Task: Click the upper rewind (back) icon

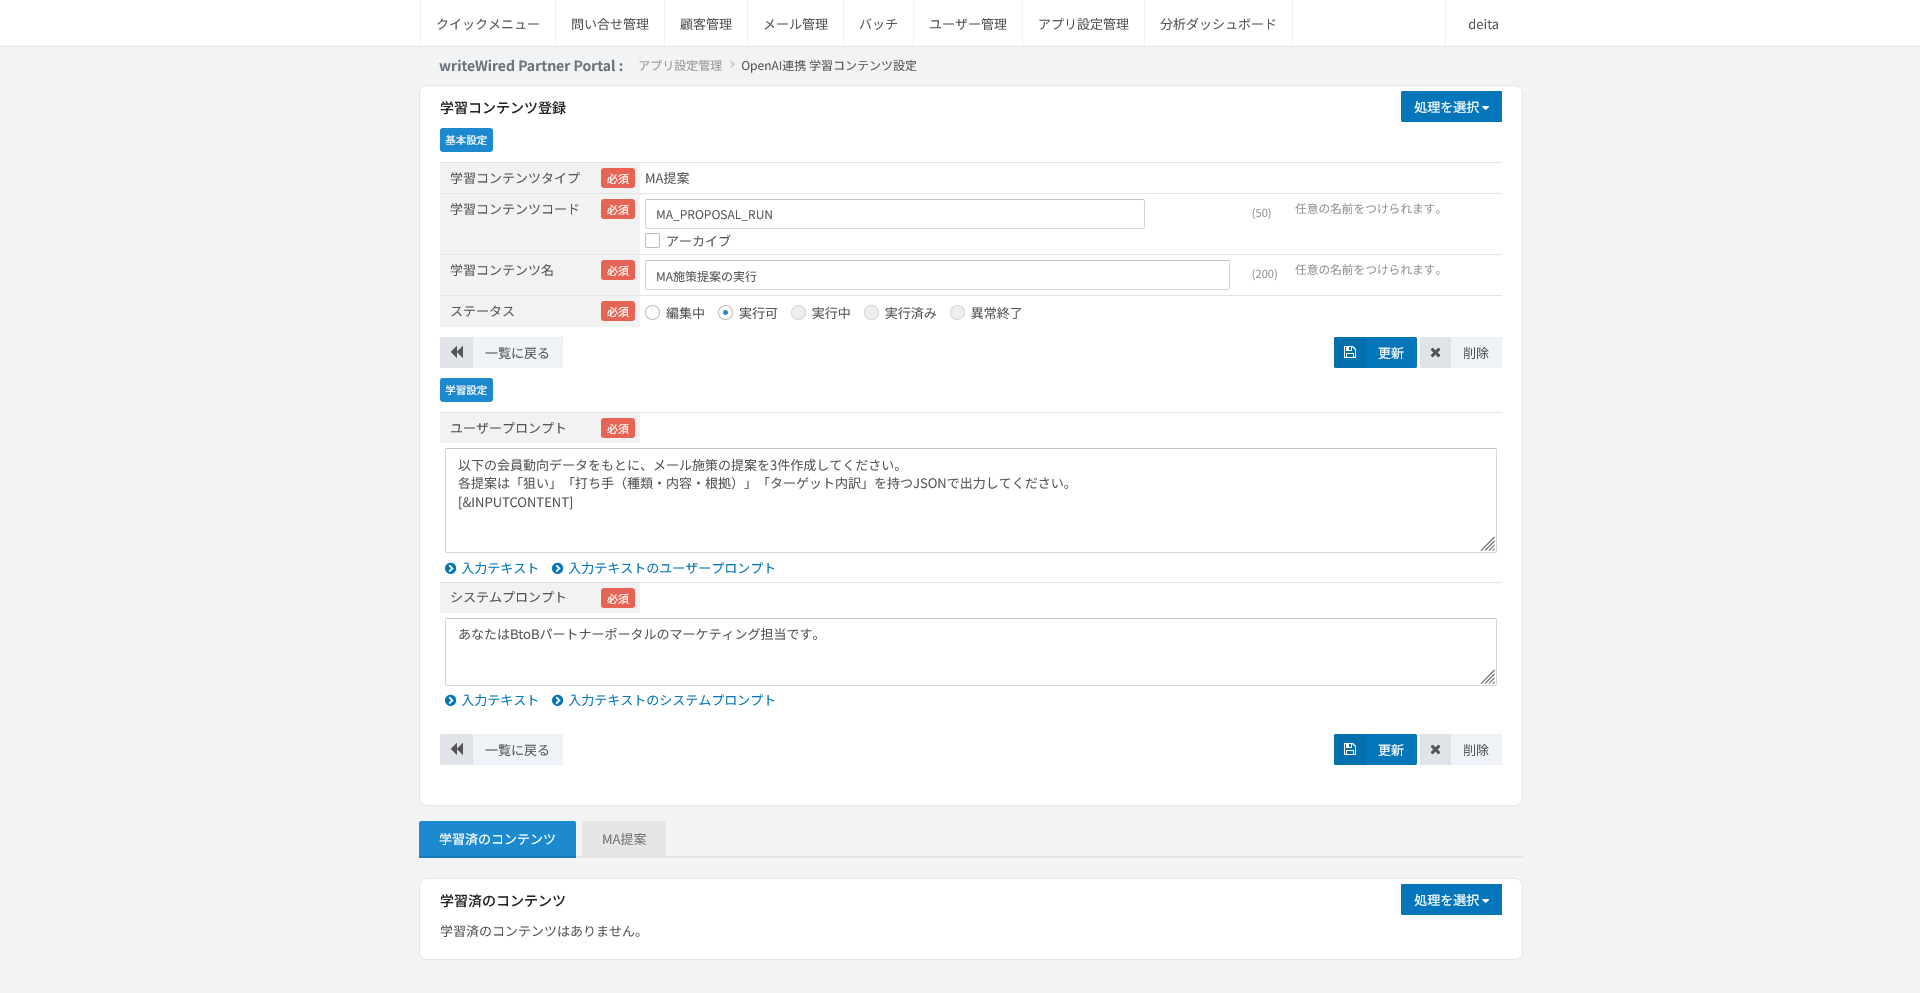Action: (457, 352)
